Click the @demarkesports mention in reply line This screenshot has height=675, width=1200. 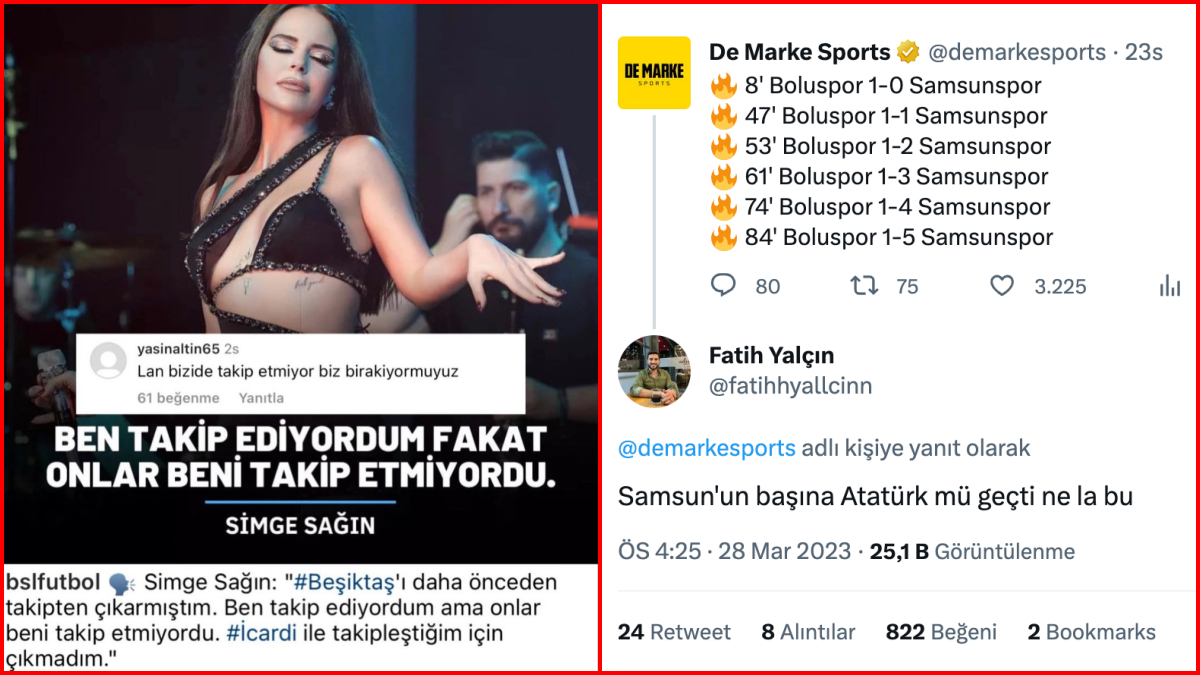(707, 448)
